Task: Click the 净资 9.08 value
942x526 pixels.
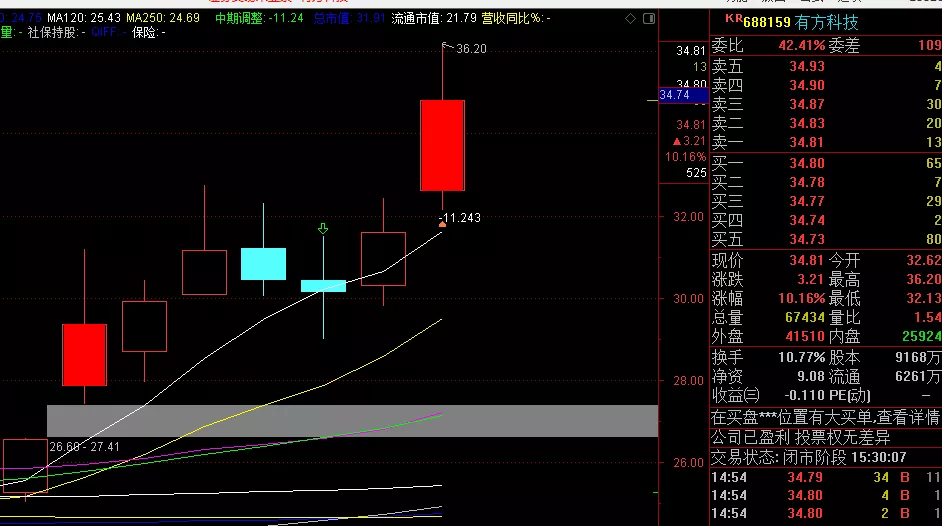Action: coord(810,377)
